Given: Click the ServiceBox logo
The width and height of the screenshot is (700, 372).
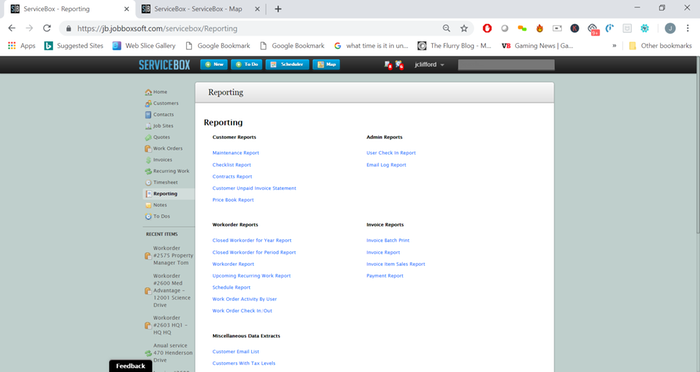Looking at the screenshot, I should 164,65.
